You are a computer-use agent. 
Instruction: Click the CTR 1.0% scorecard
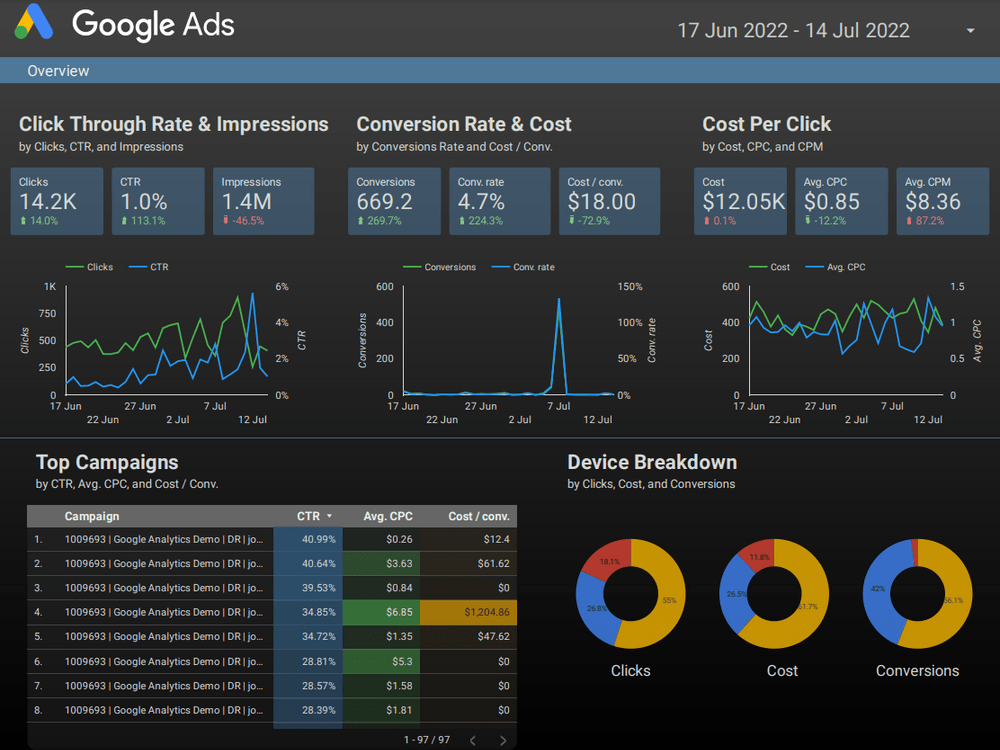(x=158, y=201)
